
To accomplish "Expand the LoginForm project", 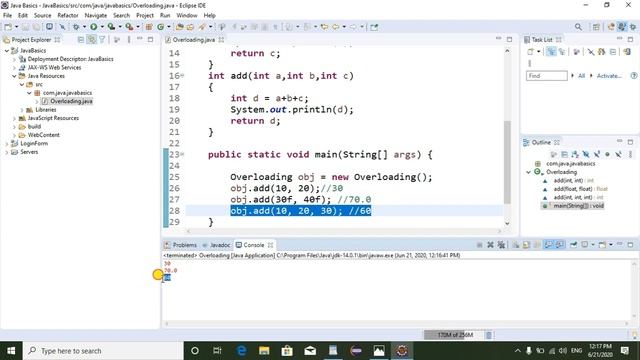I will click(x=7, y=144).
